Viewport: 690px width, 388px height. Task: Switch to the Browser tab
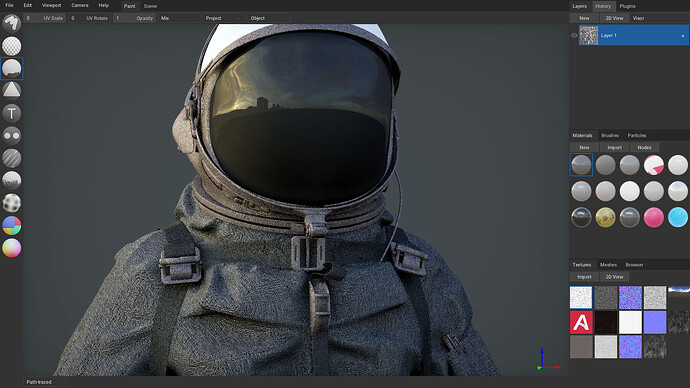tap(634, 265)
